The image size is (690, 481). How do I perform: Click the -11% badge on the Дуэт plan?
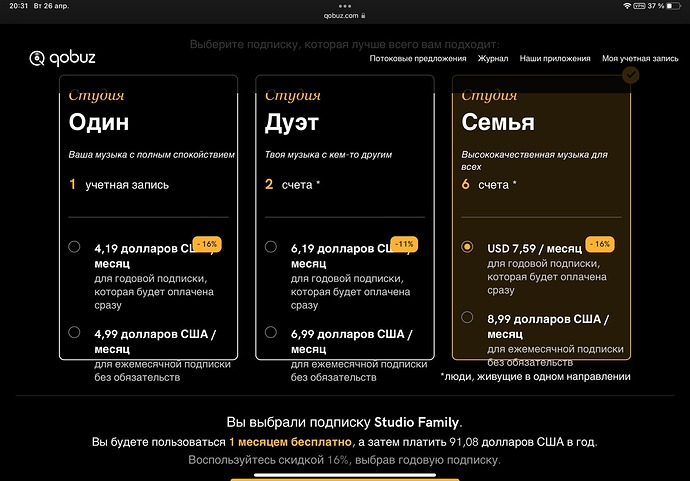click(x=405, y=243)
